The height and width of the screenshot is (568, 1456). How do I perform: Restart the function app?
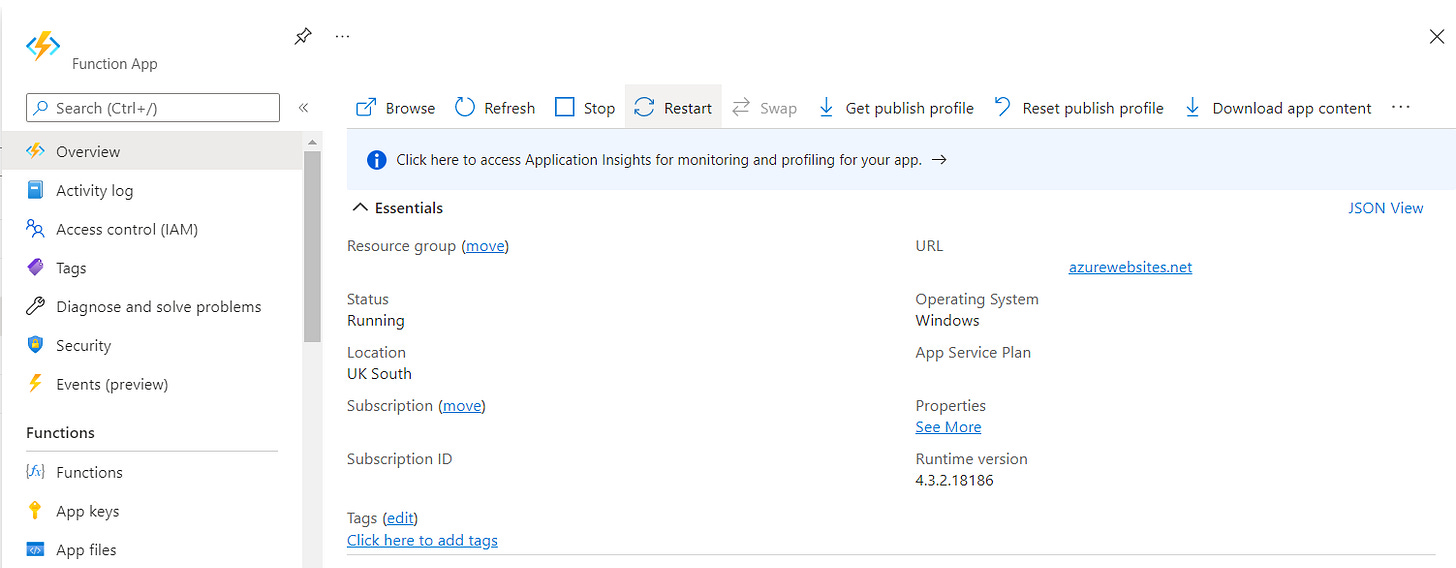(x=673, y=108)
